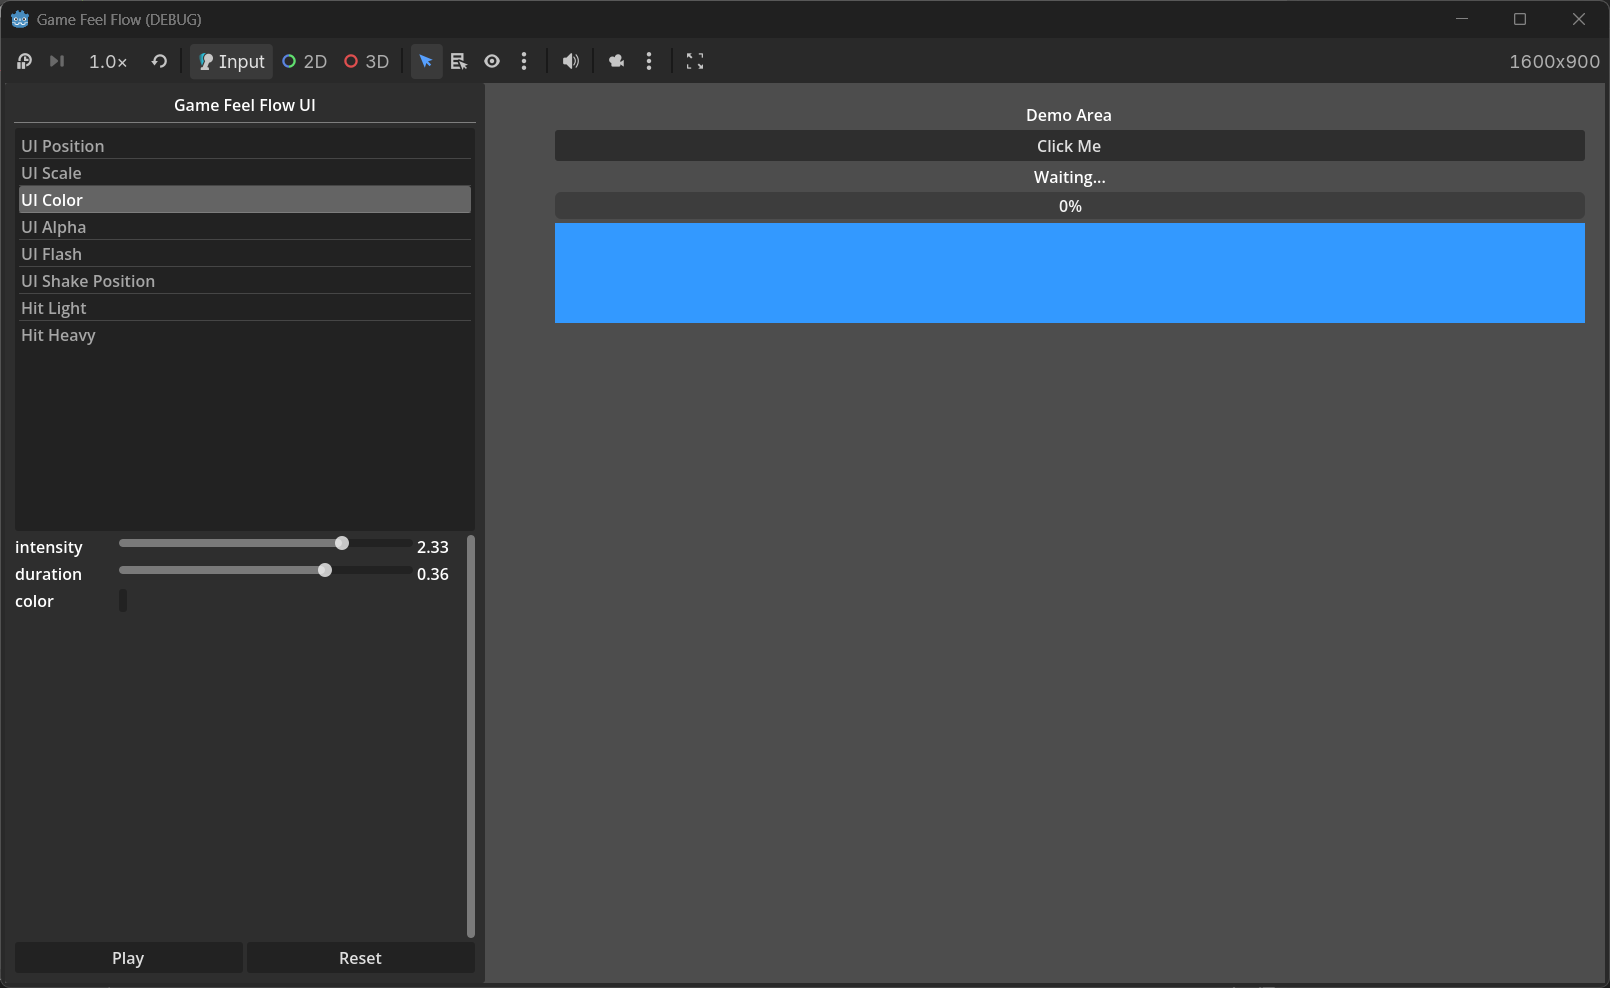Toggle 2D node selection mode
The height and width of the screenshot is (988, 1610).
(305, 61)
